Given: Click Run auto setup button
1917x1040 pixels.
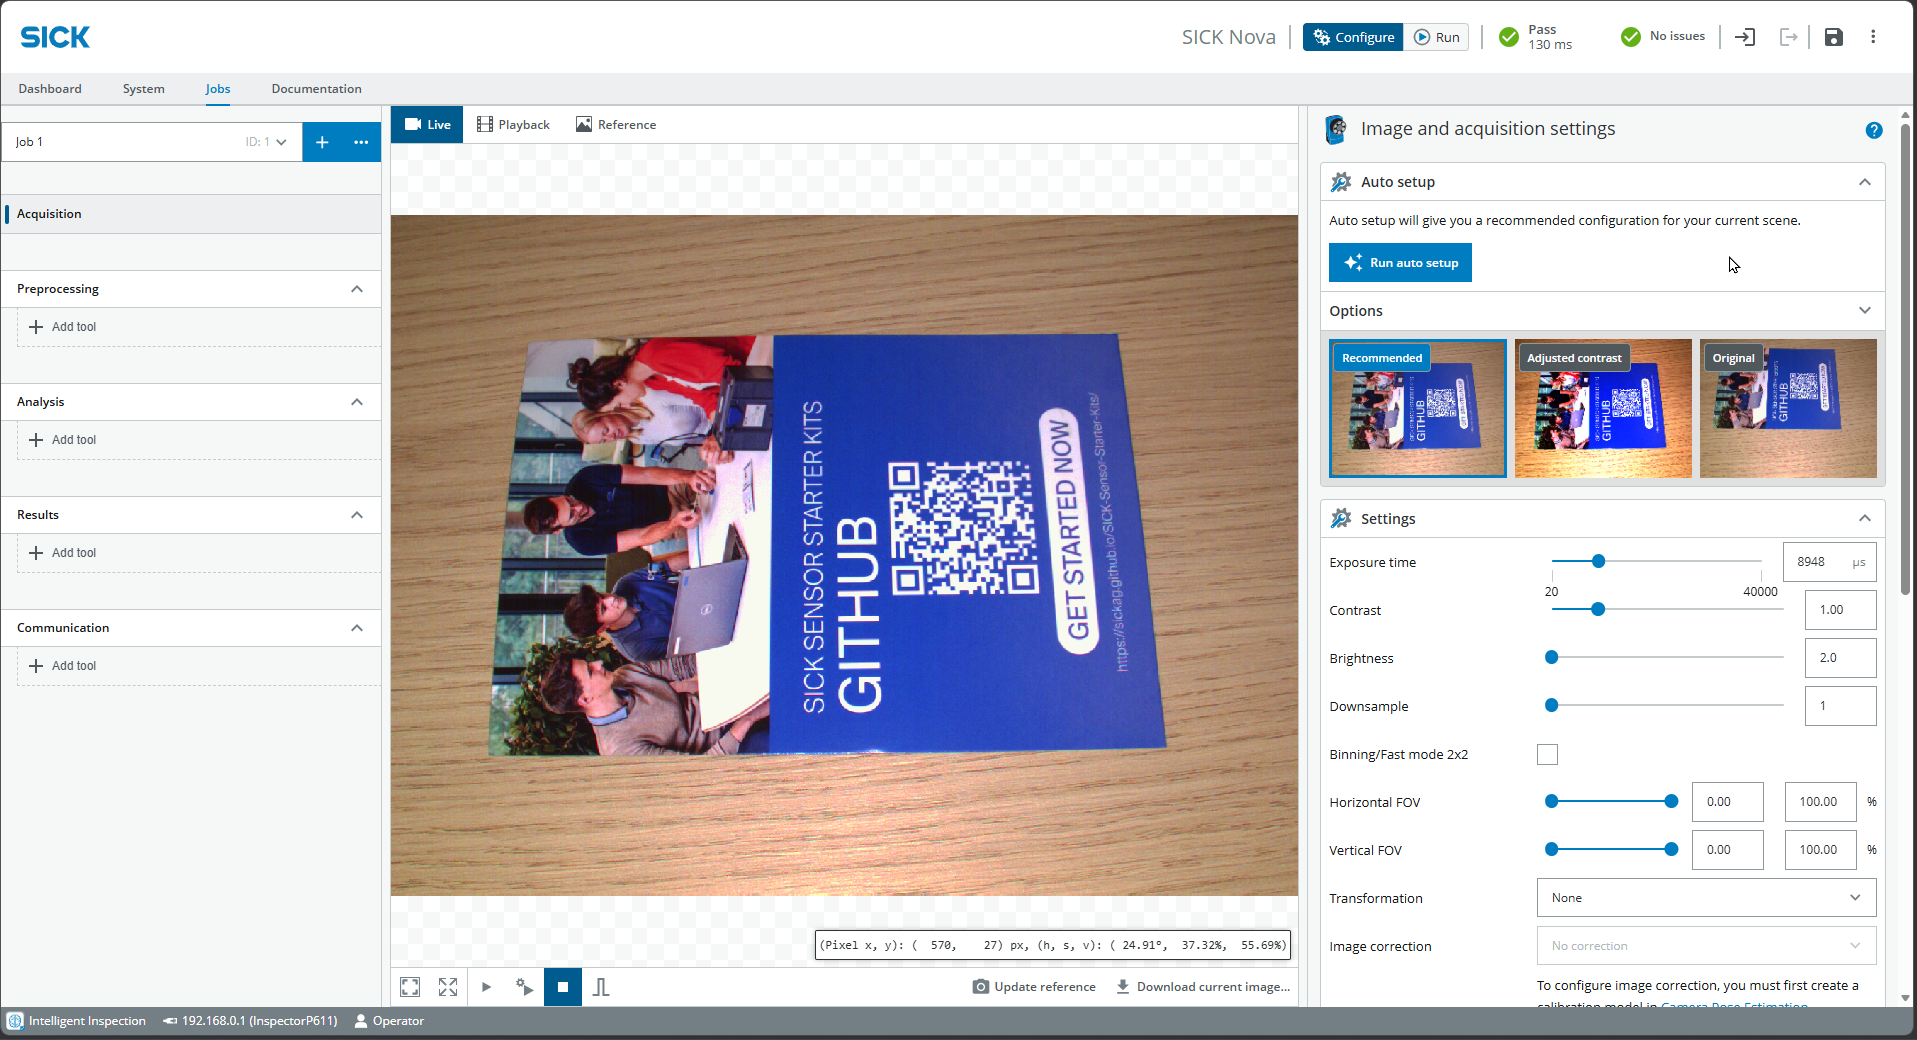Looking at the screenshot, I should point(1400,263).
